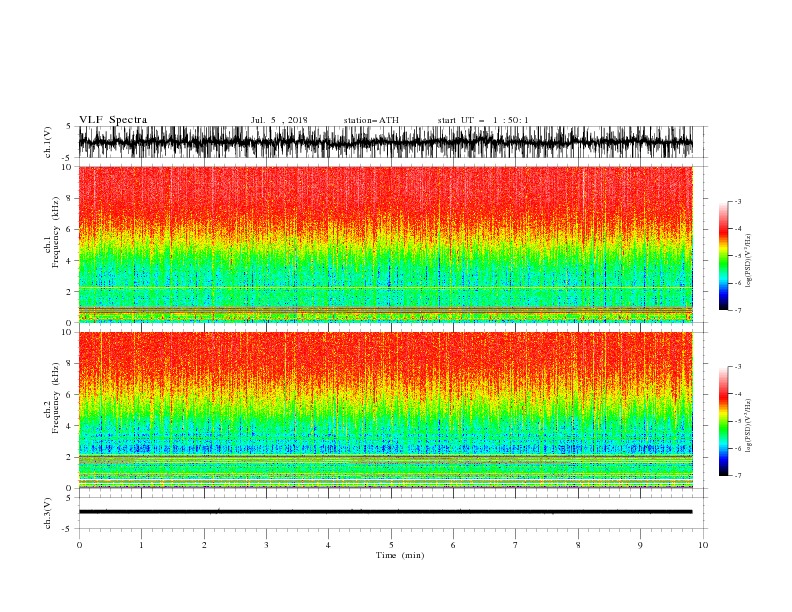Click the "6" kHz tick of ch.2 spectrogram

[70, 395]
